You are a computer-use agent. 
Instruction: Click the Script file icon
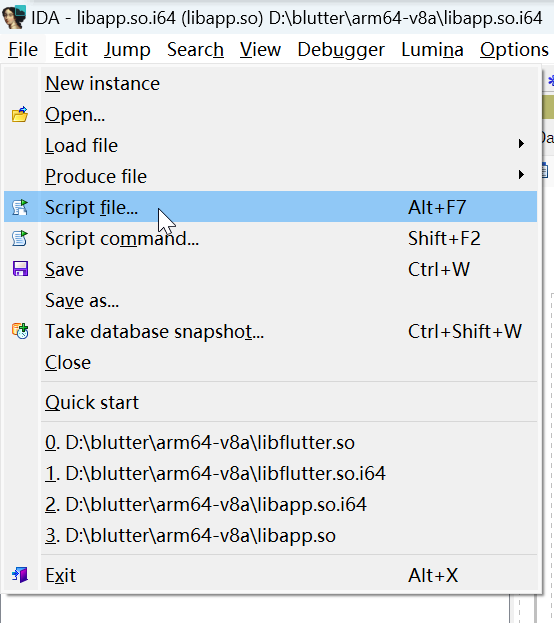click(20, 207)
